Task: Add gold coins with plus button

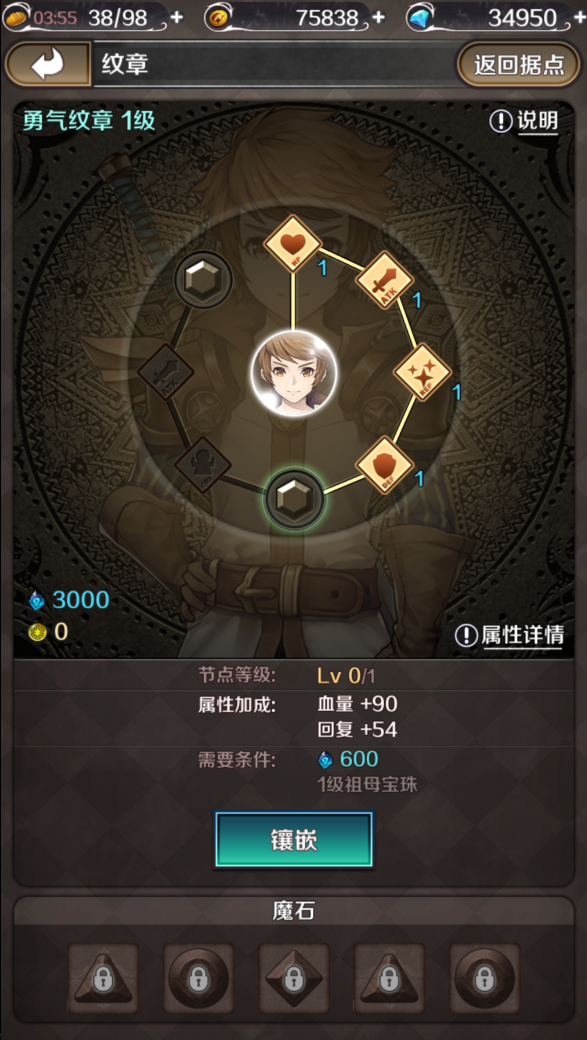Action: 378,17
